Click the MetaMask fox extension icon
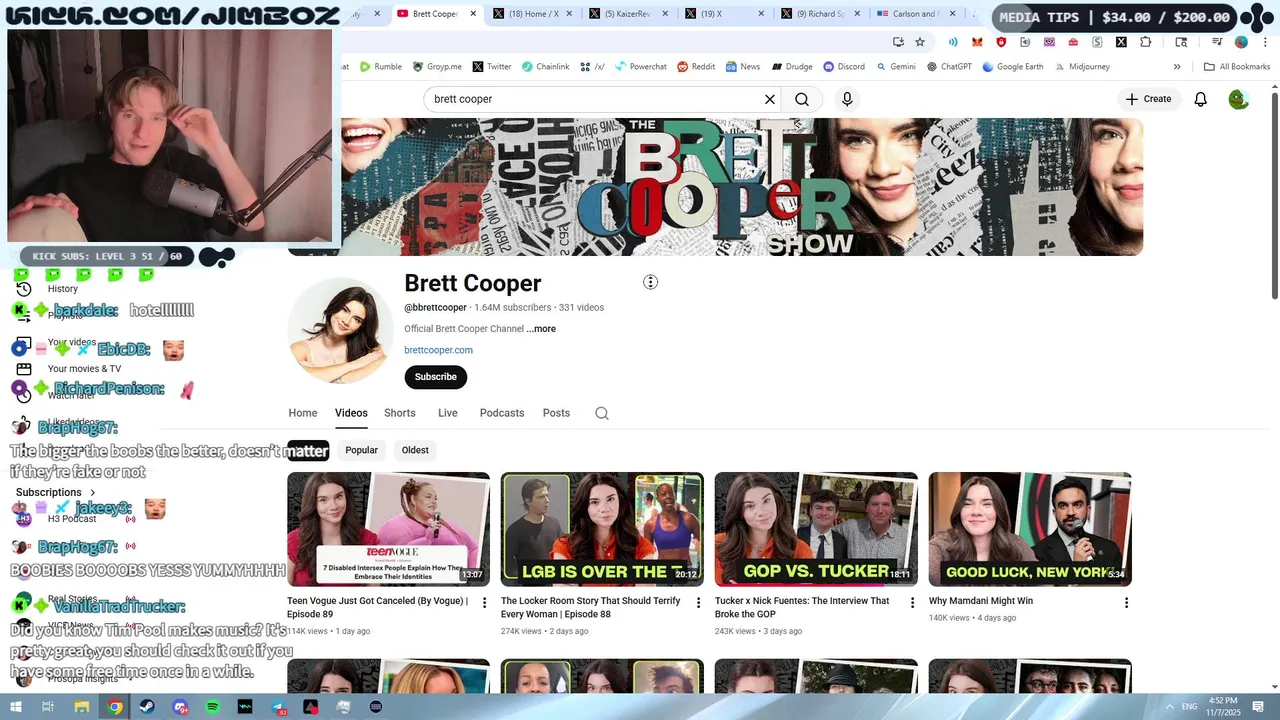This screenshot has height=720, width=1280. coord(977,42)
